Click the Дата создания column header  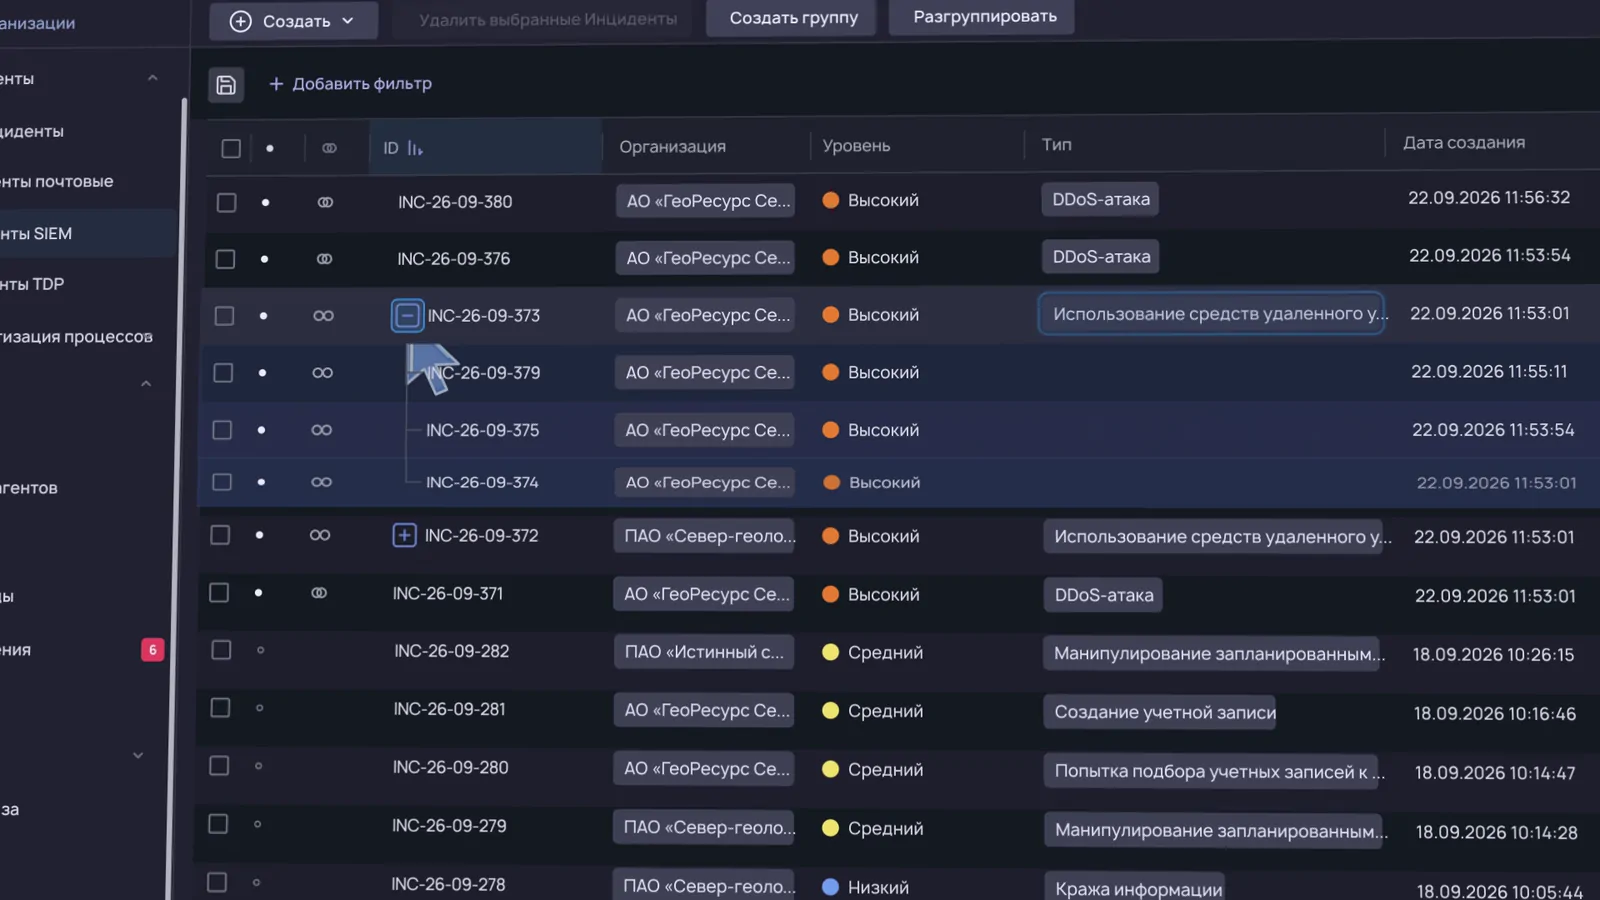[x=1464, y=143]
